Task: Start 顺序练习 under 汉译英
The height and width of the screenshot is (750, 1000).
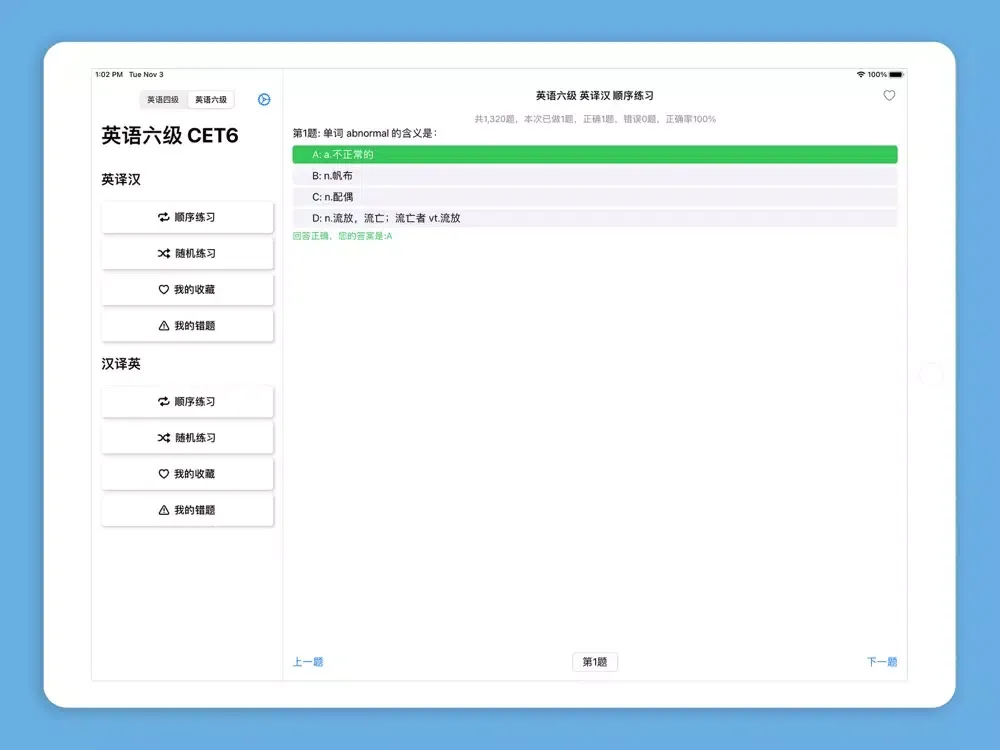Action: coord(187,402)
